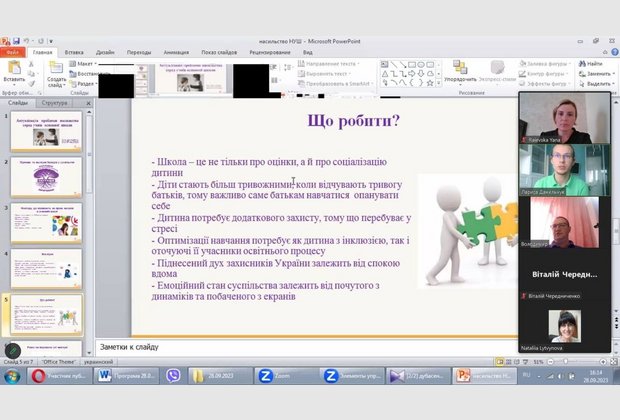
Task: Open the Viber icon in taskbar
Action: 174,376
